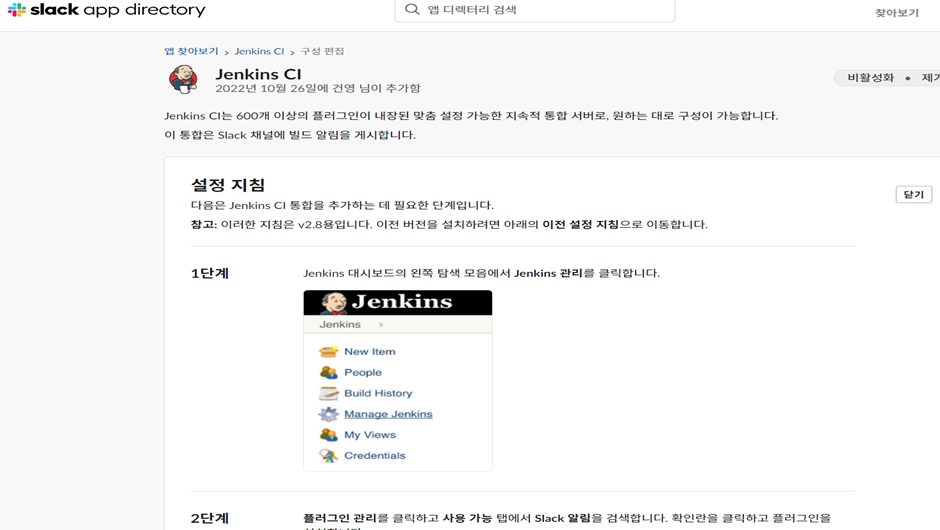Open the slack app directory home link
Viewport: 940px width, 530px height.
pos(107,10)
